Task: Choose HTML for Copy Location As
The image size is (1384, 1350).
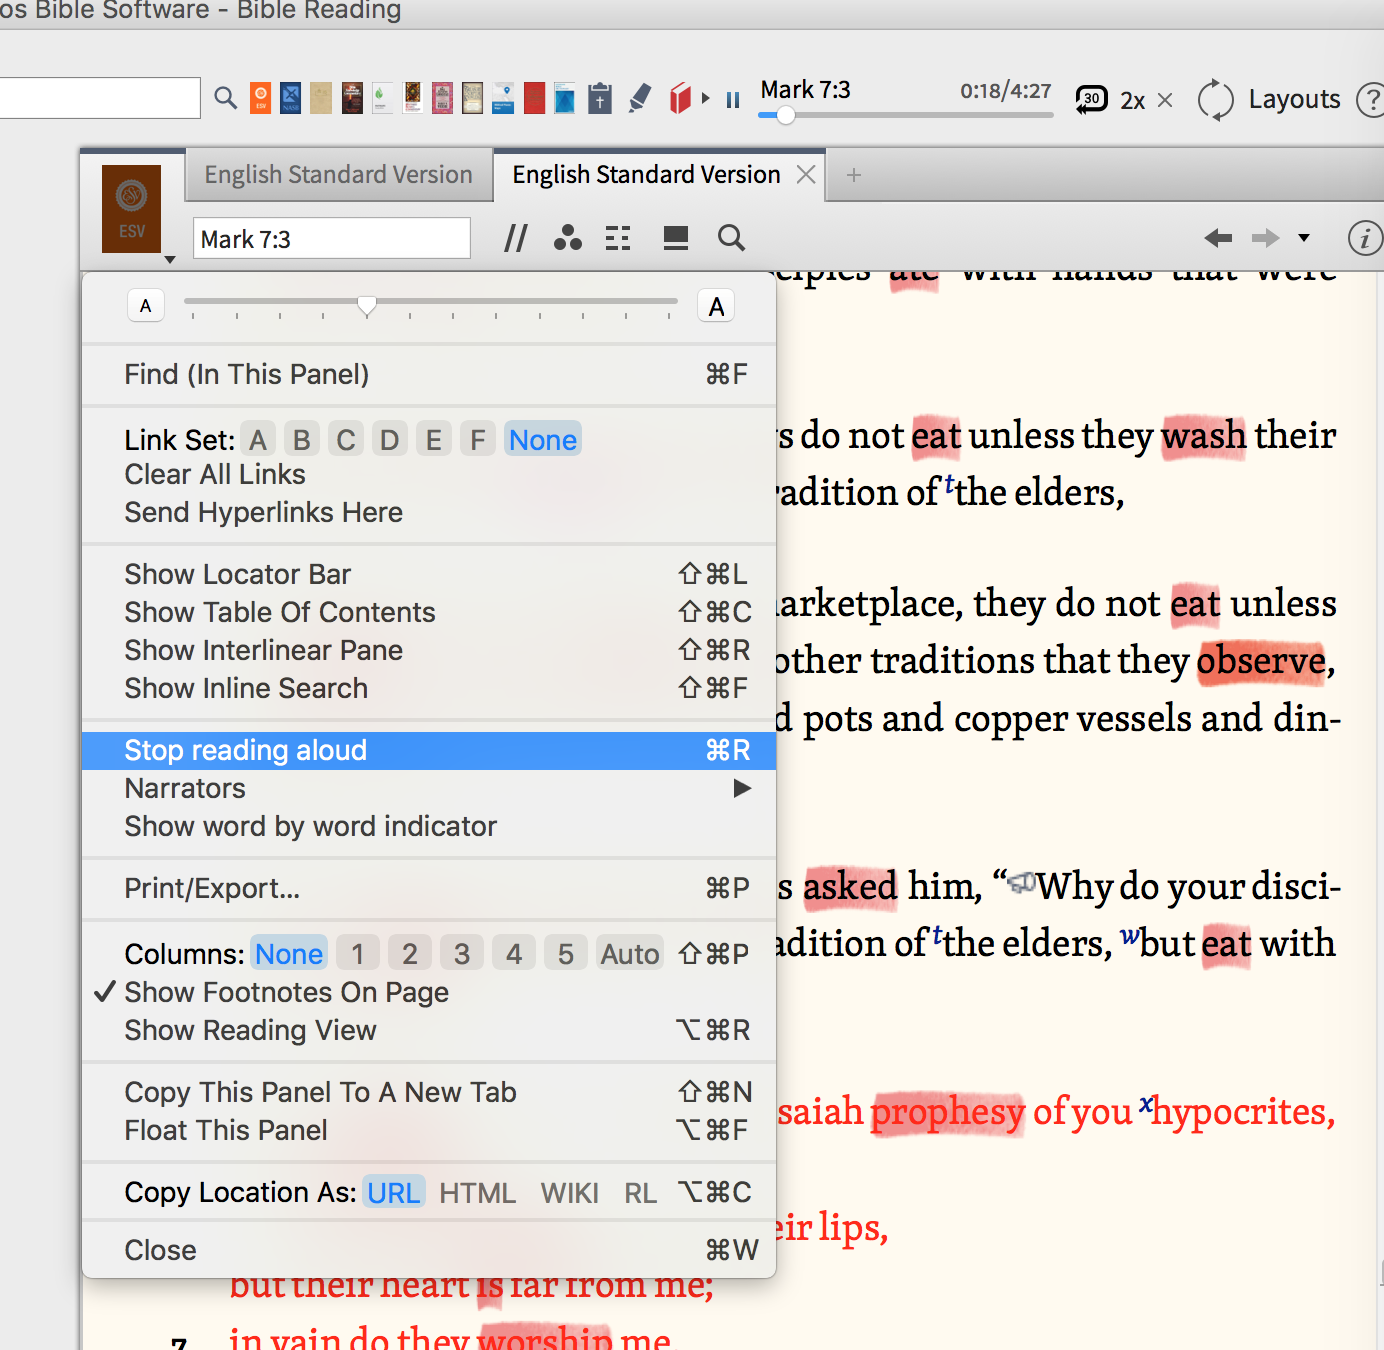Action: click(478, 1192)
